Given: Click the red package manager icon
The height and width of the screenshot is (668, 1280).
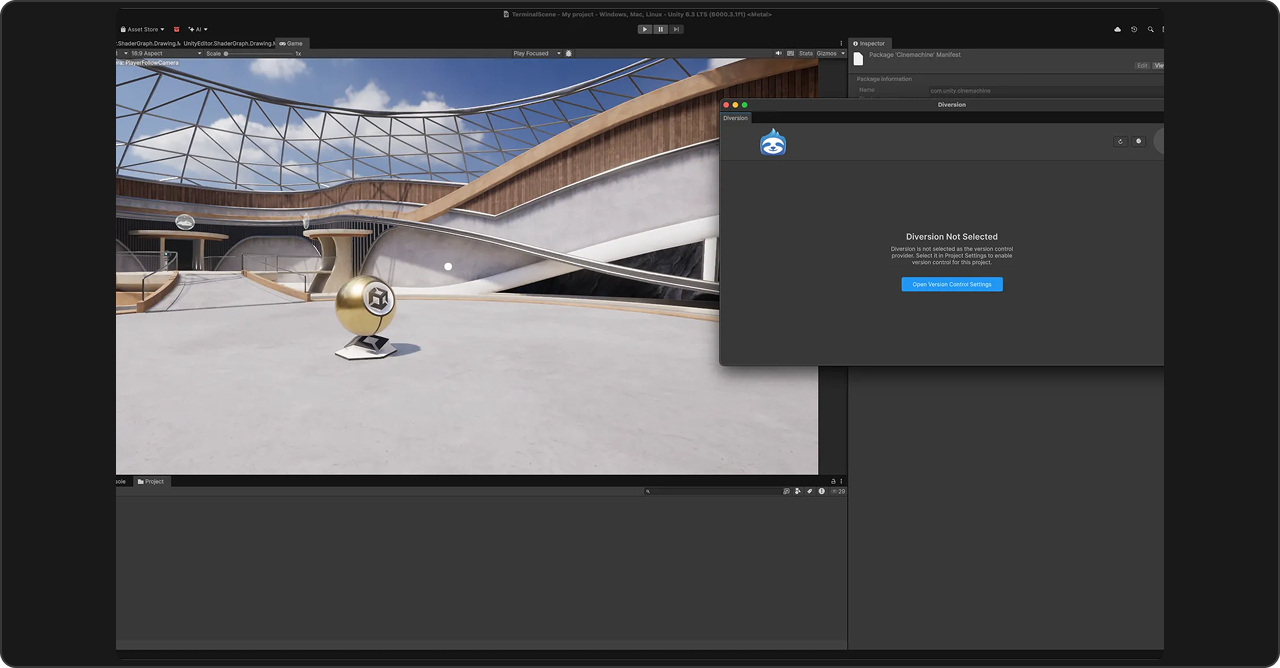Looking at the screenshot, I should (x=176, y=29).
